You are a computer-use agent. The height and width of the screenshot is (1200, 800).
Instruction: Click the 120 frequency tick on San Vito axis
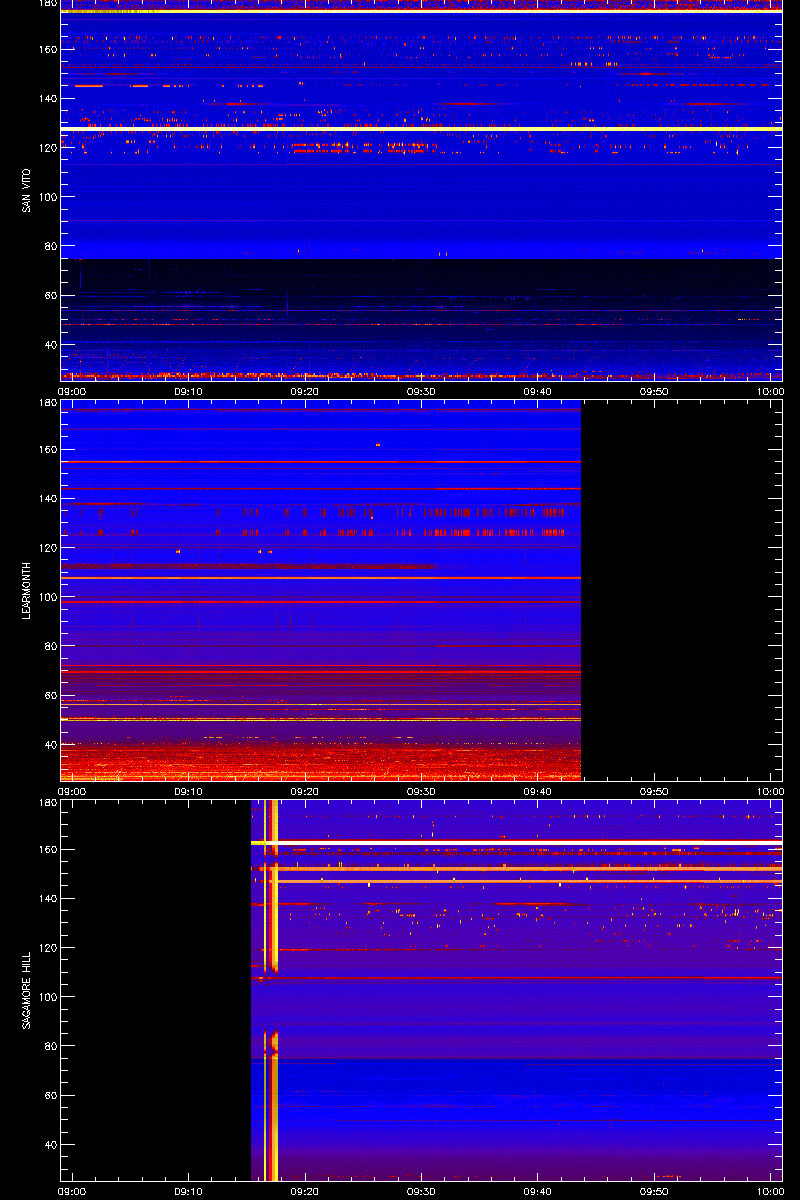48,147
